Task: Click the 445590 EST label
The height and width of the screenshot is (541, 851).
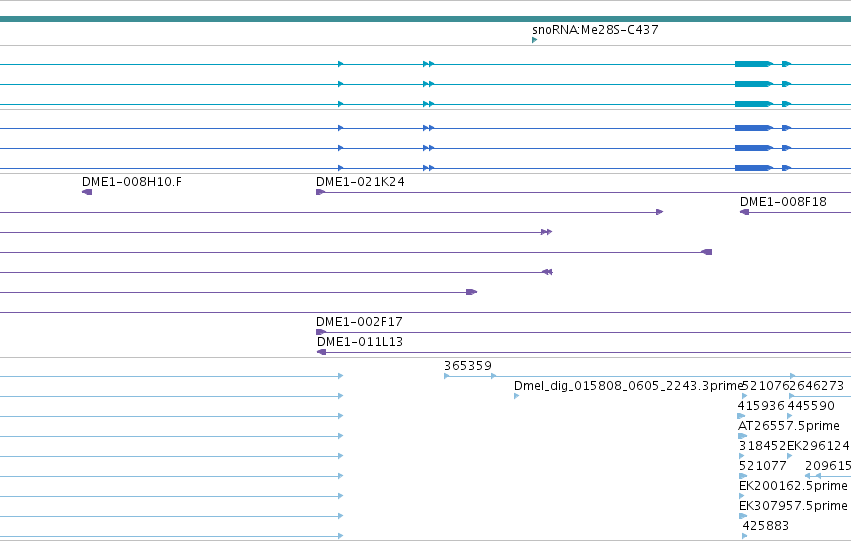Action: (x=811, y=406)
